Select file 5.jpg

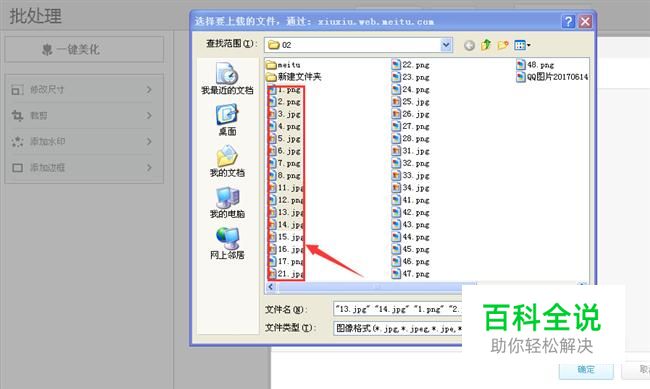coord(284,139)
